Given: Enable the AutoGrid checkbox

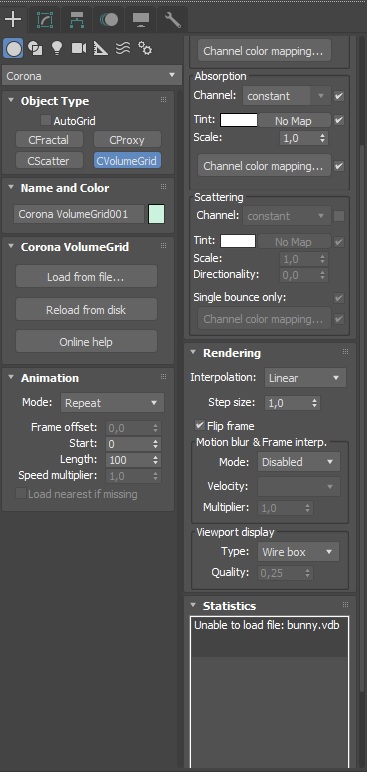Looking at the screenshot, I should point(46,121).
